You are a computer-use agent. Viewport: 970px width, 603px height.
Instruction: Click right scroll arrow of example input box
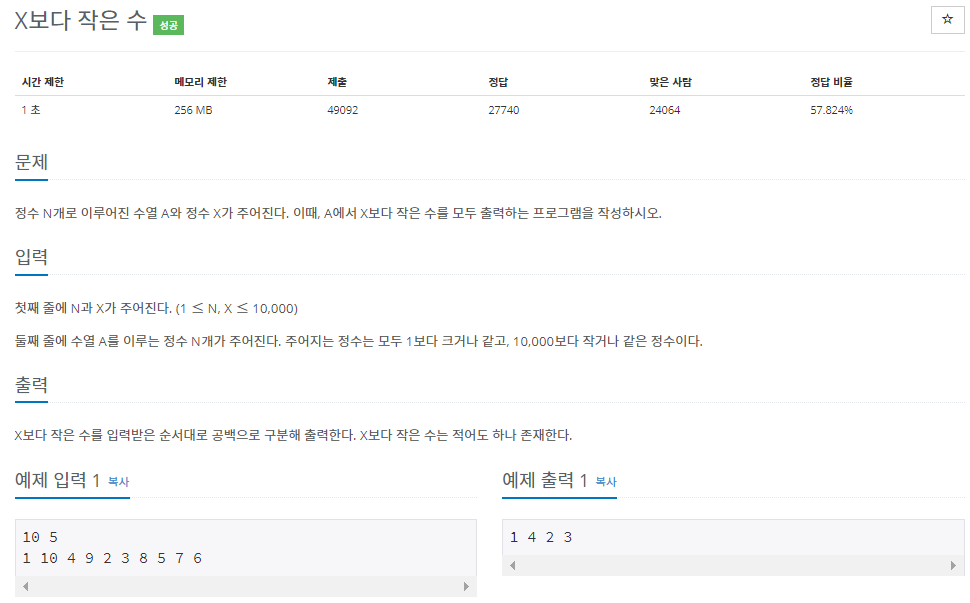pyautogui.click(x=466, y=586)
